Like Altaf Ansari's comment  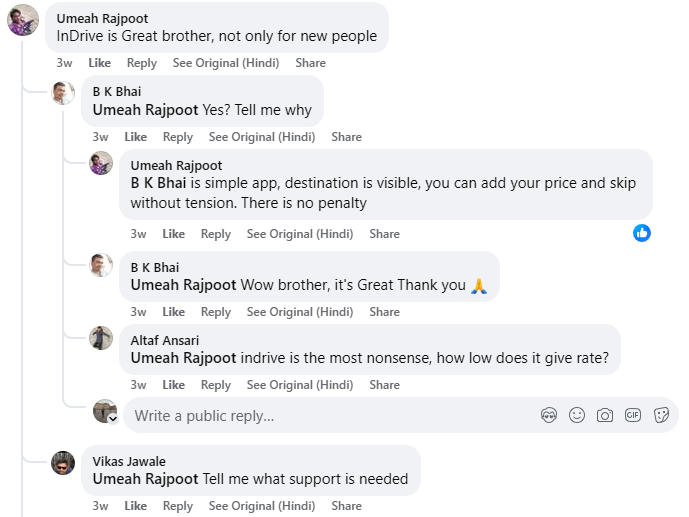[174, 385]
